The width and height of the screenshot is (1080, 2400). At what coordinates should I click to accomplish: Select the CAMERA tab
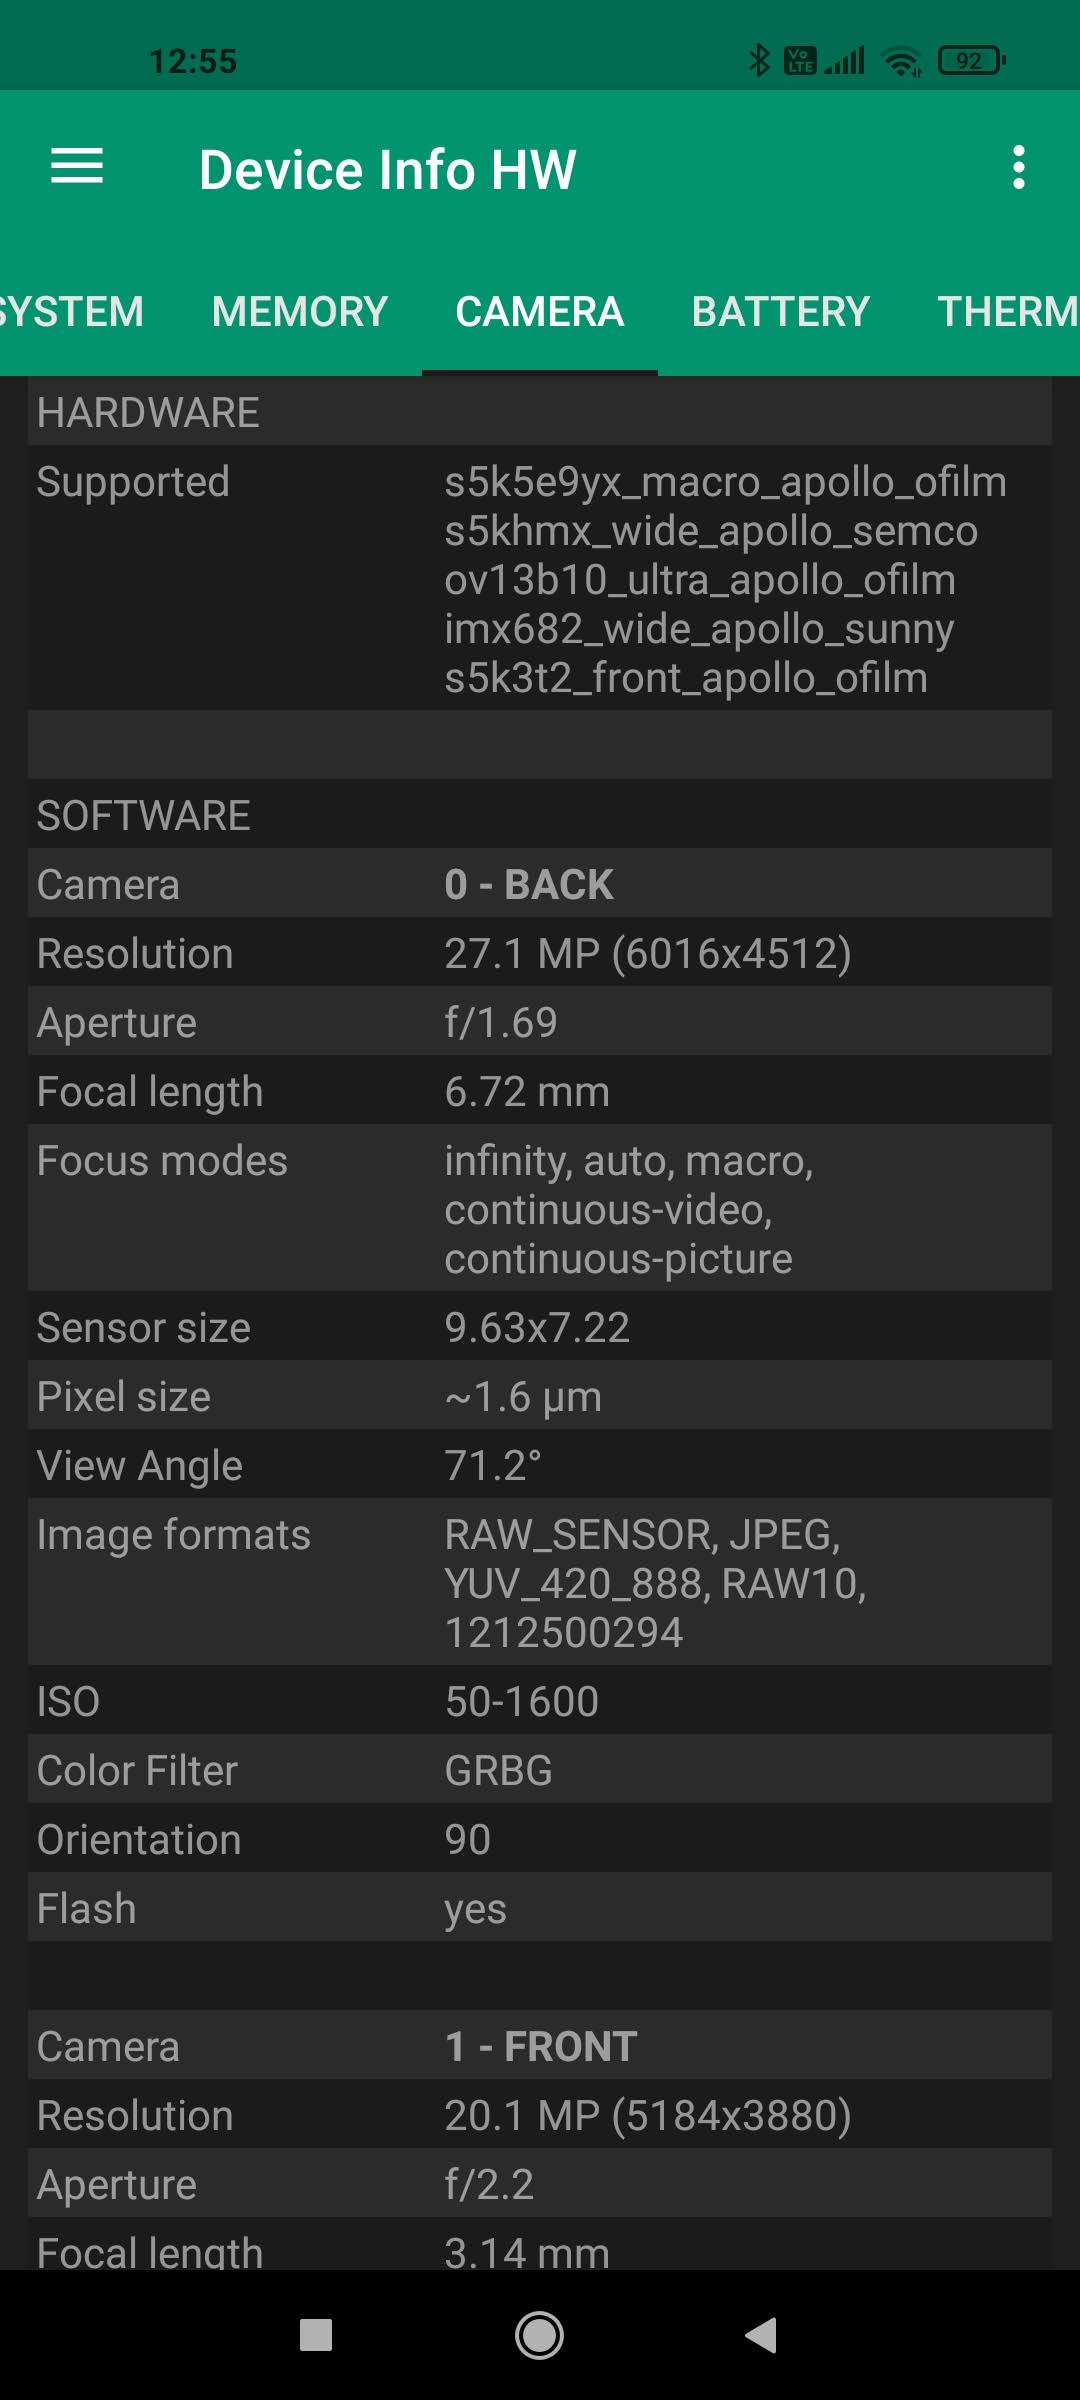pyautogui.click(x=540, y=312)
